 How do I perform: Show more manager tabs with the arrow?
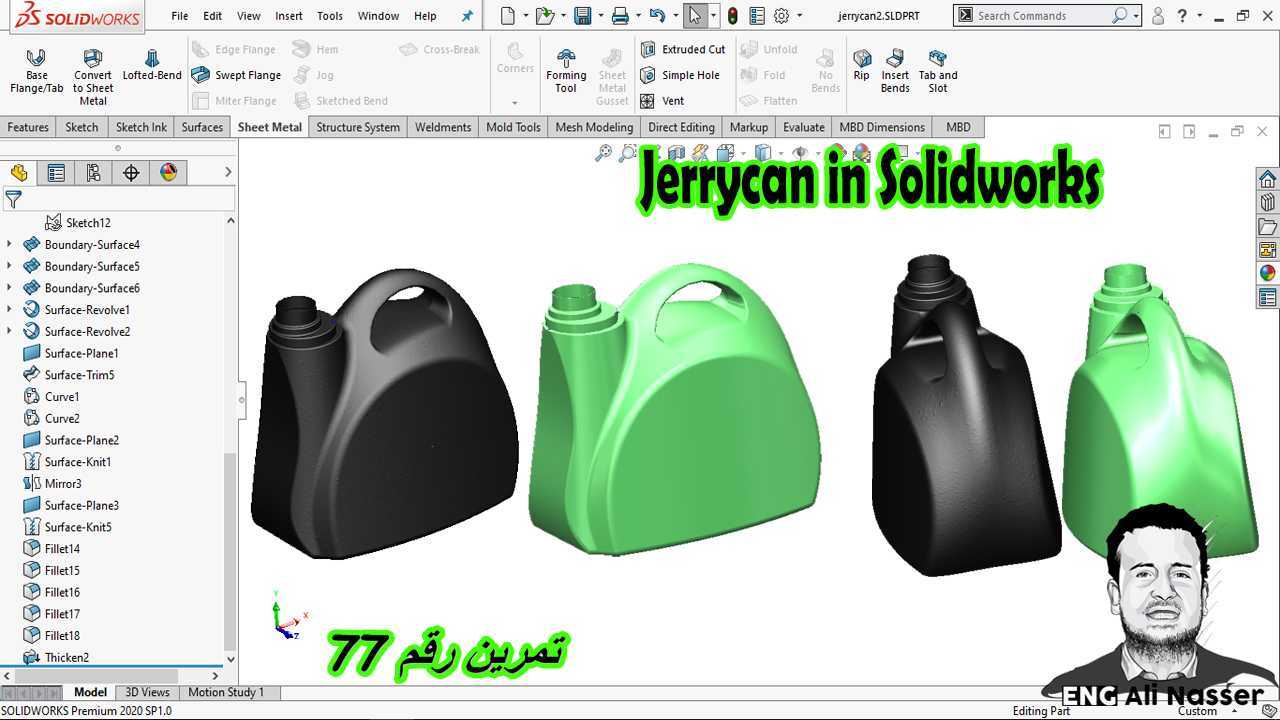point(227,173)
